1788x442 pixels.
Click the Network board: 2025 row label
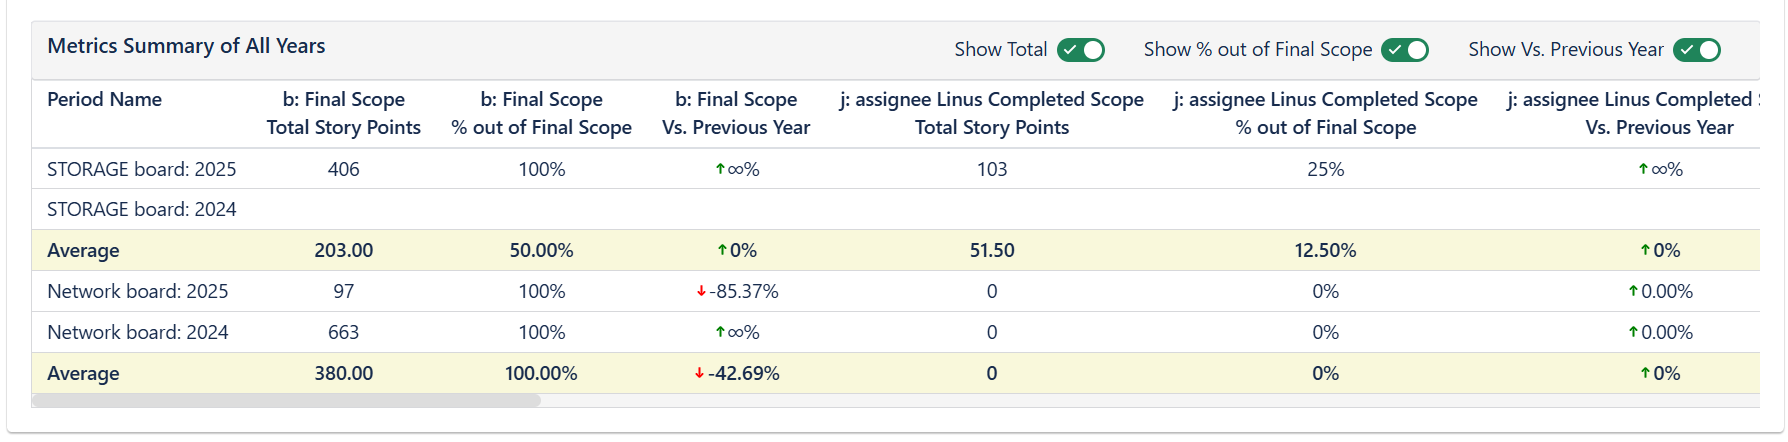(137, 291)
